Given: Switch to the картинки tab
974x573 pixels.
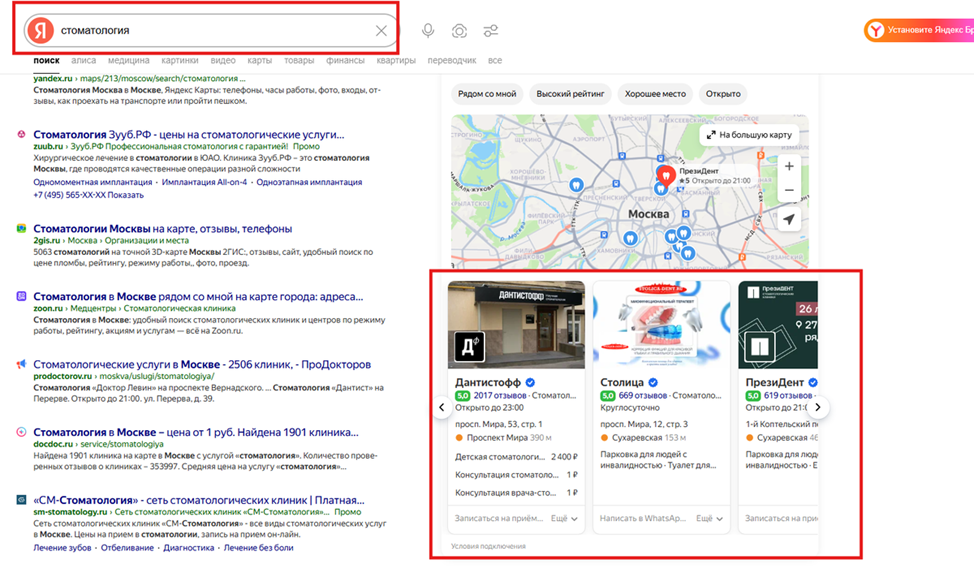Looking at the screenshot, I should pos(180,60).
